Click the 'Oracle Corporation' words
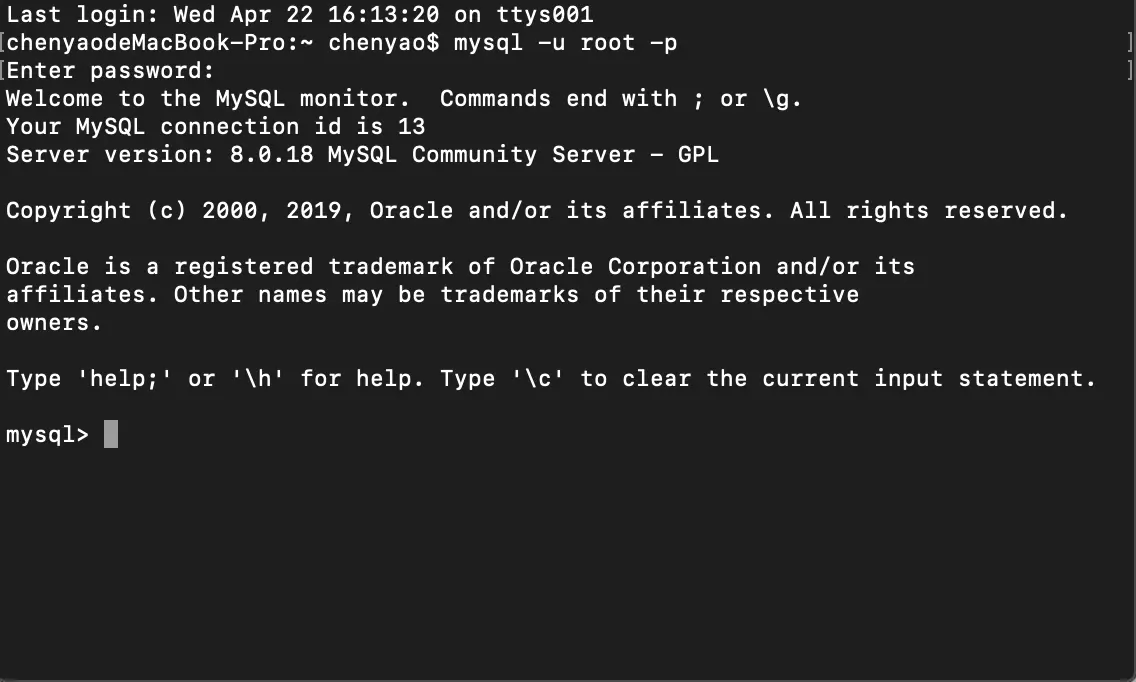The image size is (1136, 682). 635,267
